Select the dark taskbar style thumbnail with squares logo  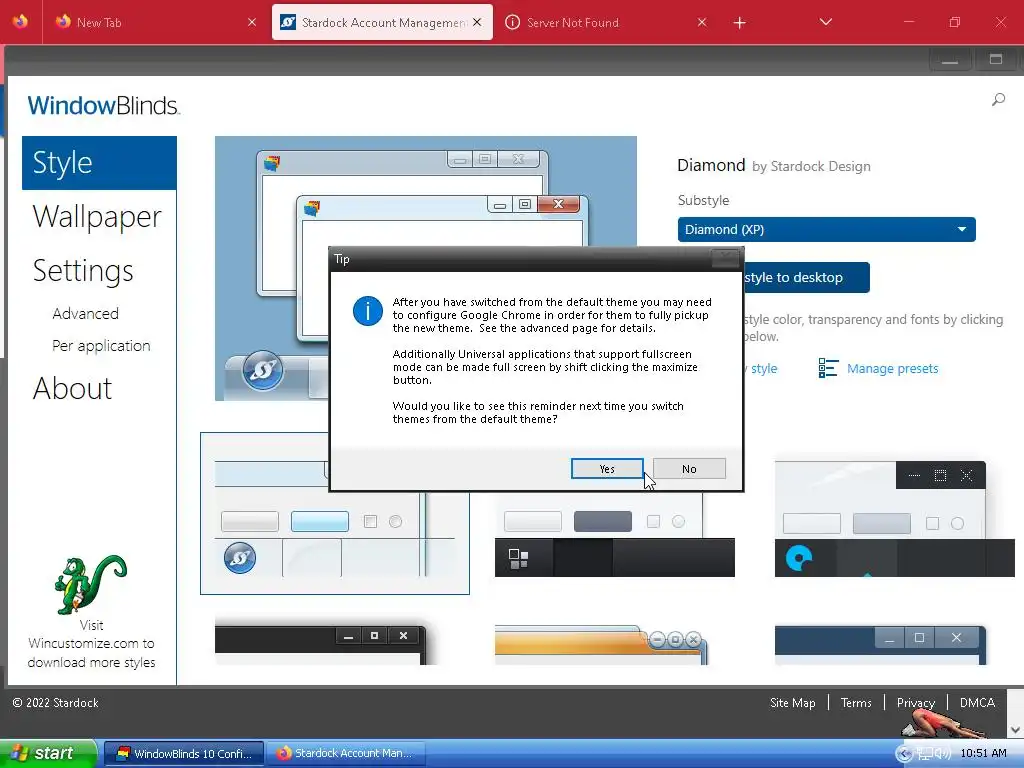615,536
